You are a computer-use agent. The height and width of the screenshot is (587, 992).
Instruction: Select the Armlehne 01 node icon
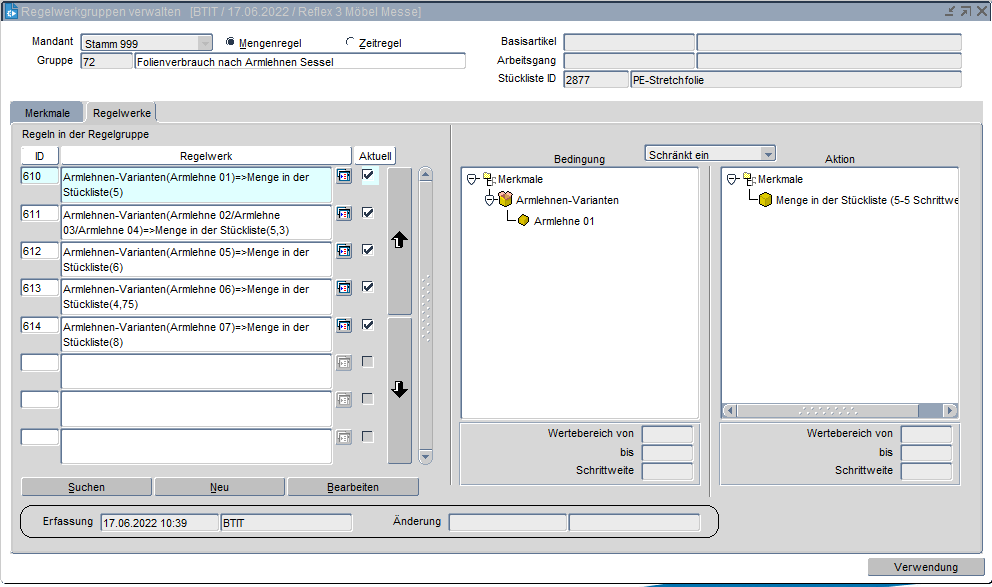point(523,221)
